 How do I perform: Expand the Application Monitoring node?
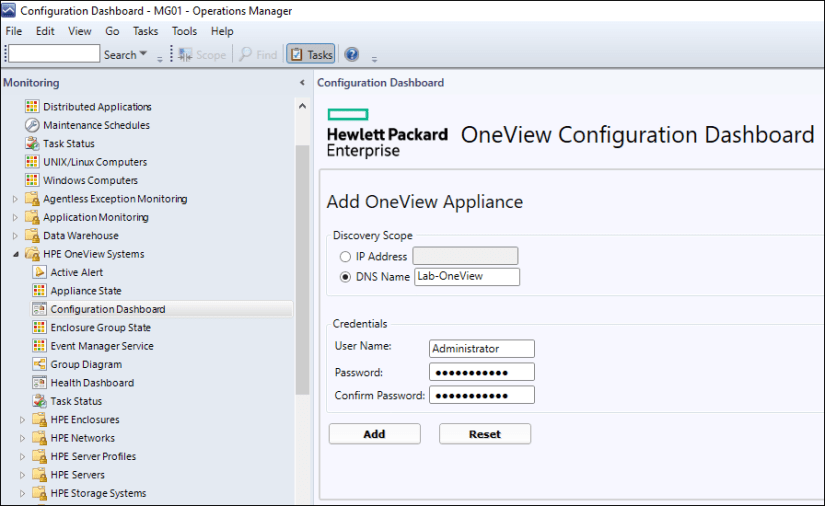15,217
